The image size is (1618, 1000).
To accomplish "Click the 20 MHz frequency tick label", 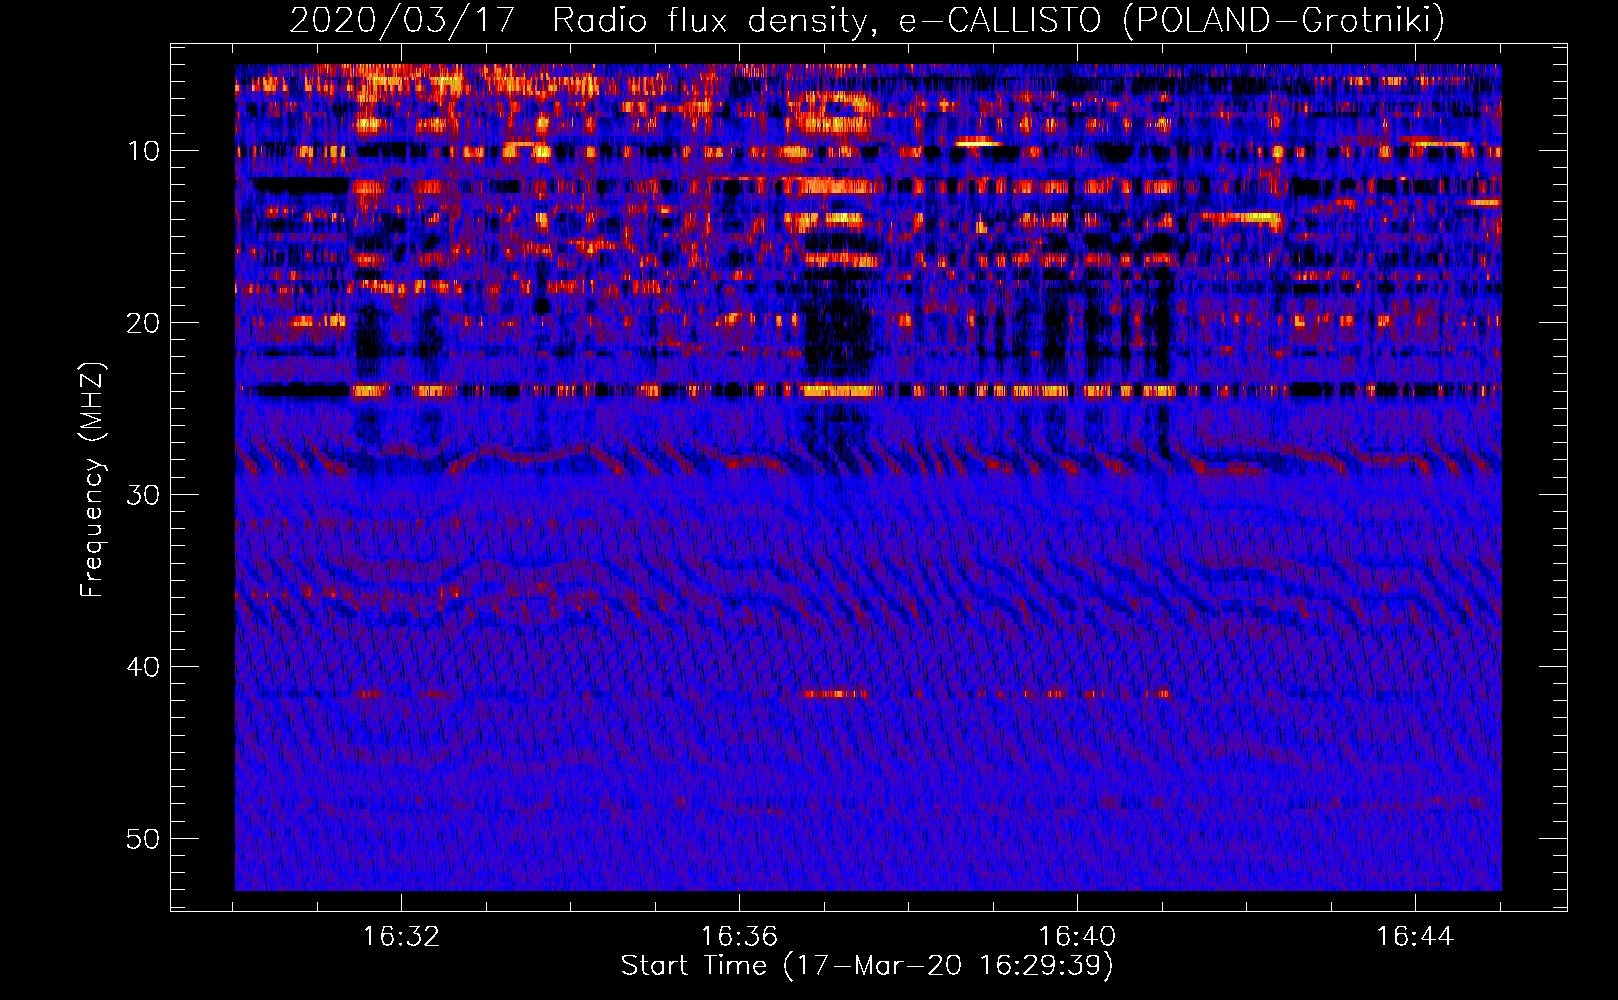I will [144, 323].
